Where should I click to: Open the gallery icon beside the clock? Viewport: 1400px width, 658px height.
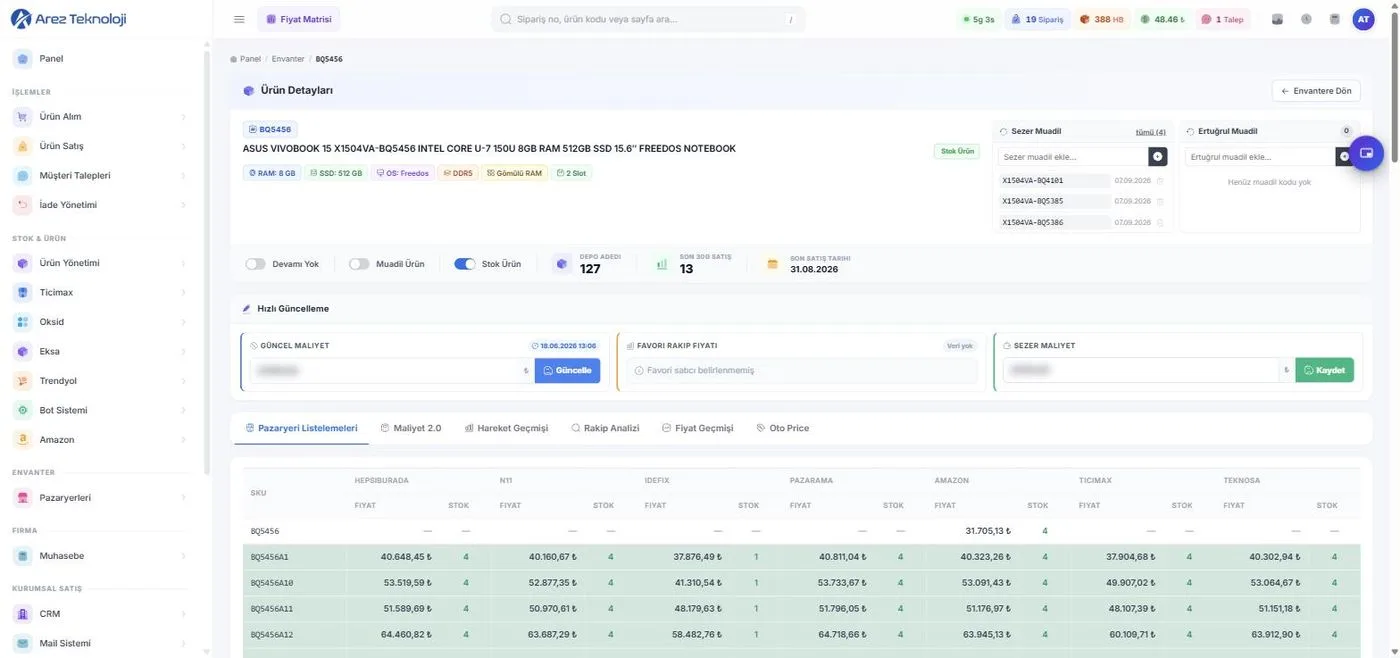(x=1277, y=19)
